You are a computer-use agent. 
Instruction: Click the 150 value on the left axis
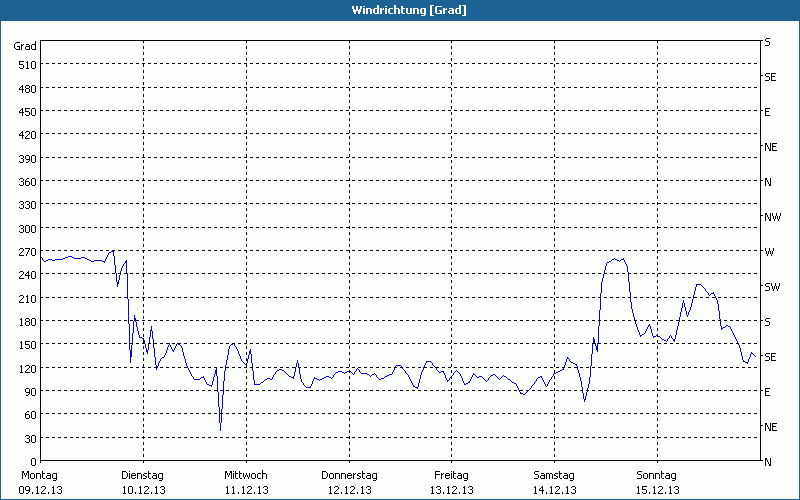[x=28, y=345]
